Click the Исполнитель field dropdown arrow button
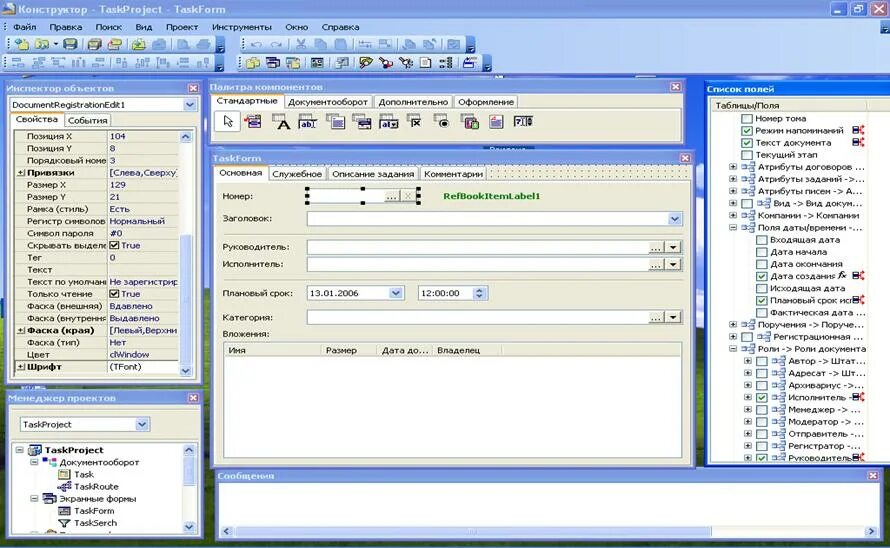 click(673, 265)
